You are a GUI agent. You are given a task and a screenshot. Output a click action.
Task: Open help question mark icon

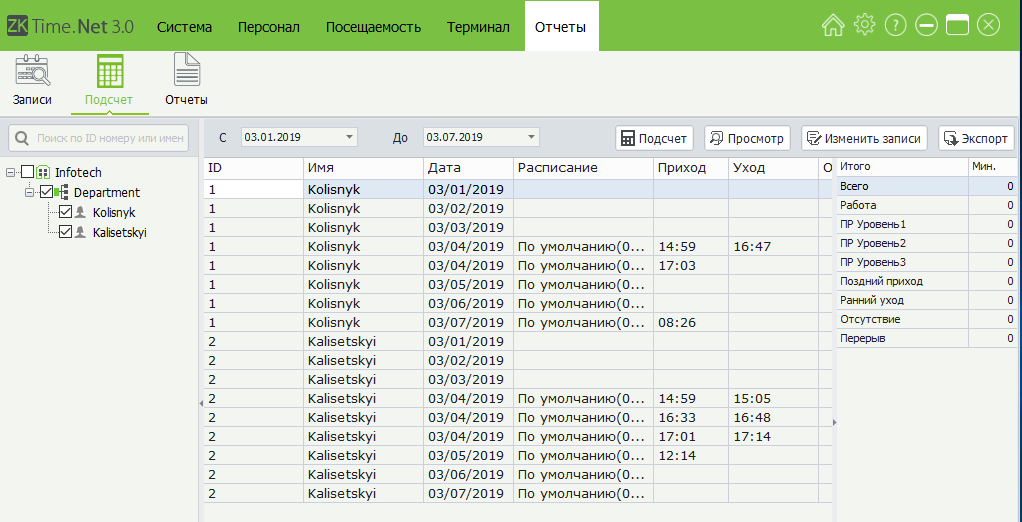tap(895, 25)
